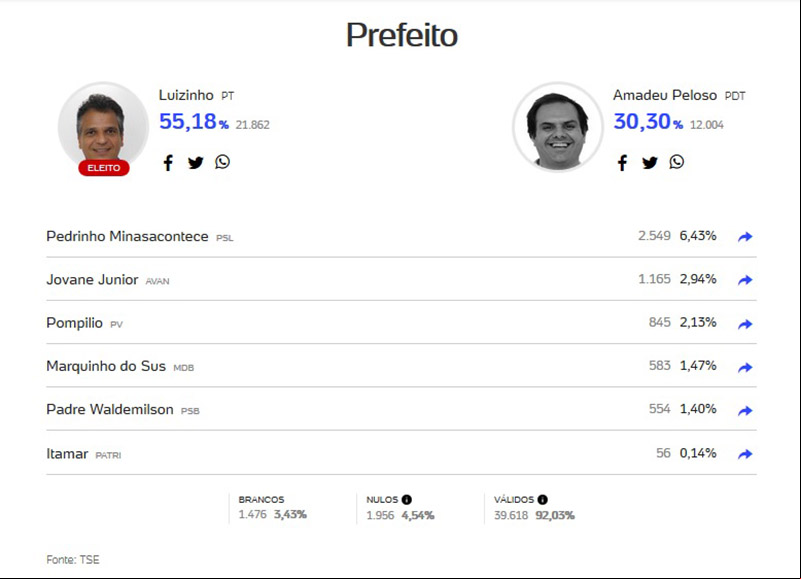Click share arrow for Jovane Junior
The width and height of the screenshot is (801, 579).
tap(745, 280)
